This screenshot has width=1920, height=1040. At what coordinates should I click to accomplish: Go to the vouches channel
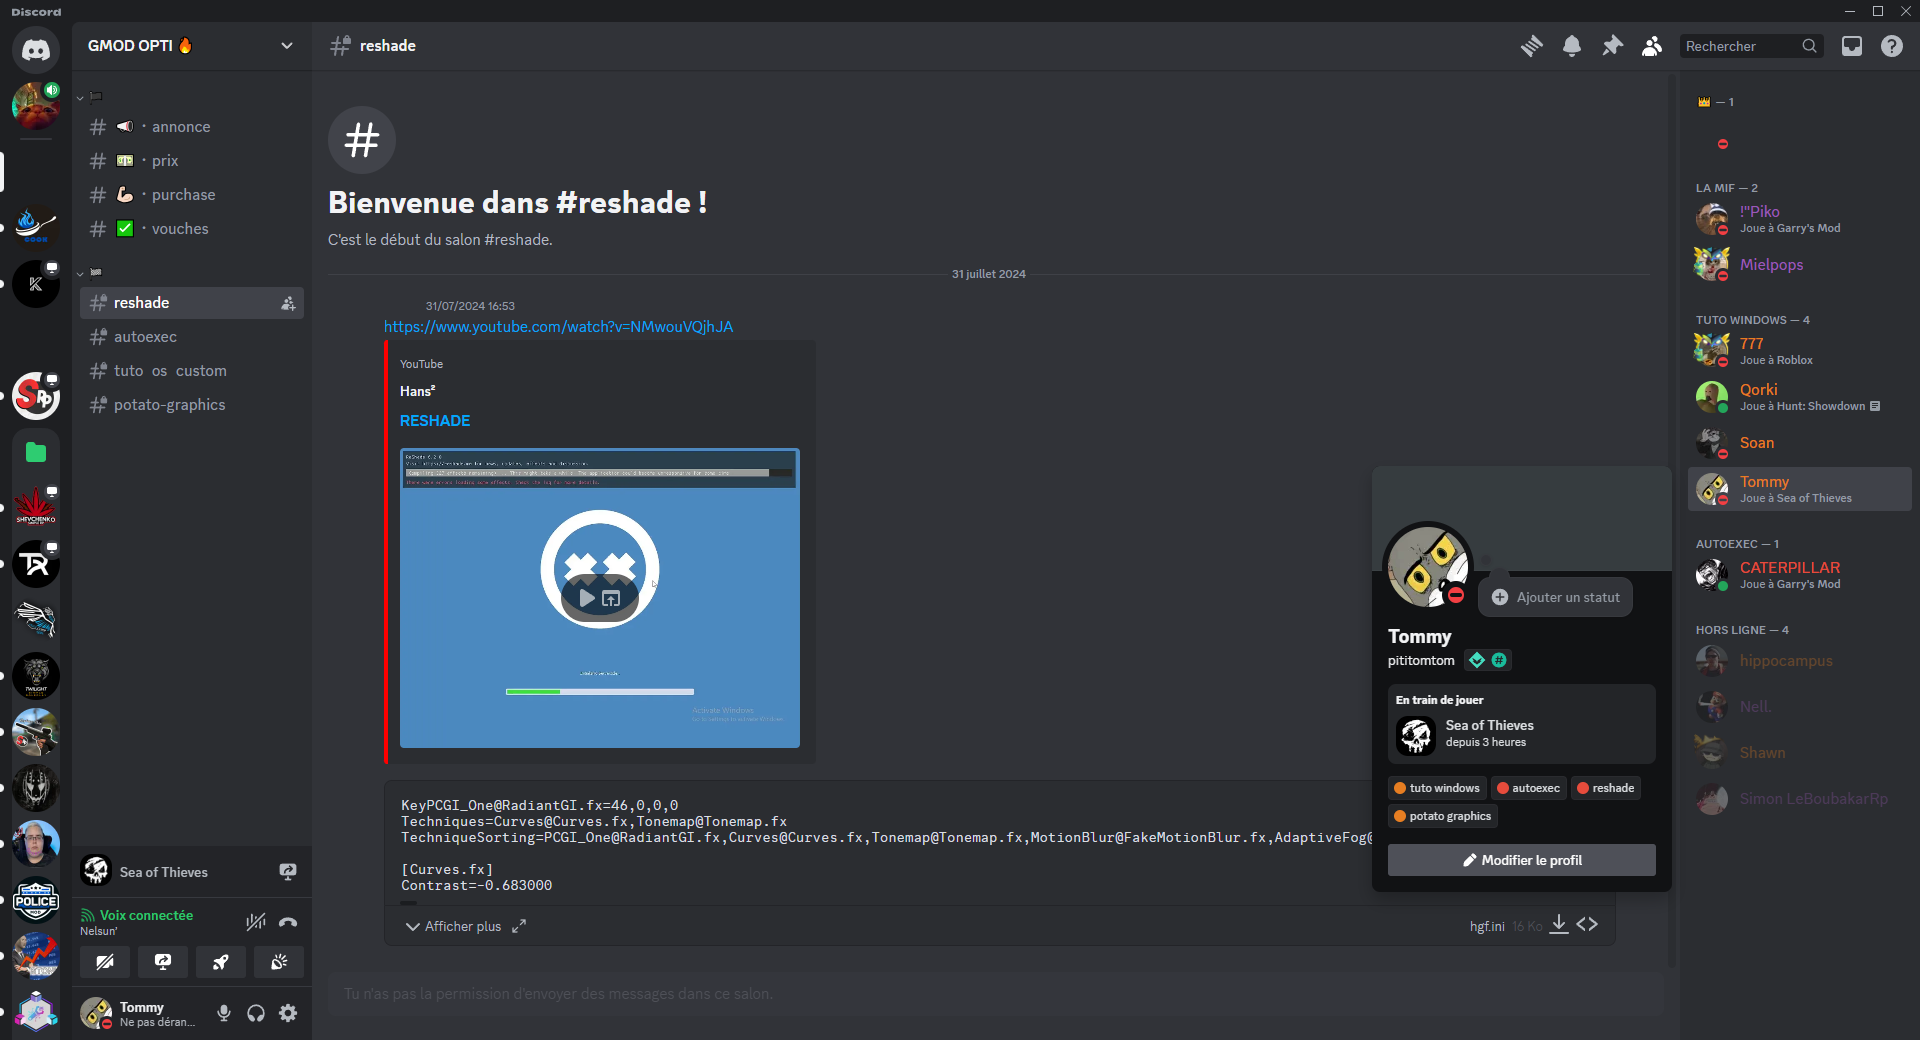click(x=192, y=229)
